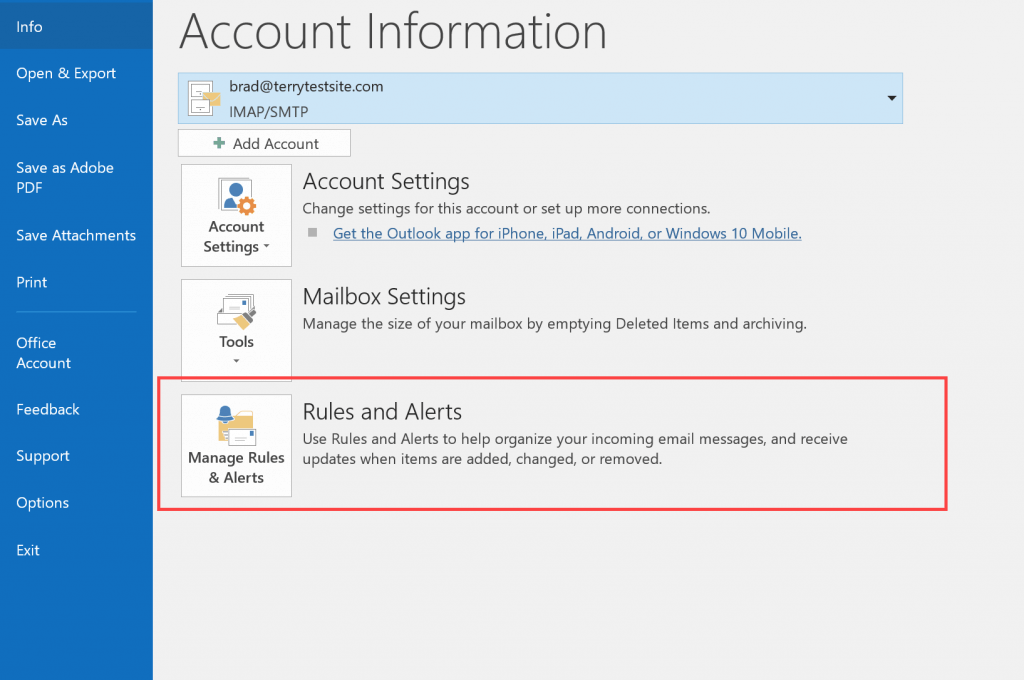Choose Save As in the sidebar
The image size is (1024, 680).
click(x=41, y=120)
